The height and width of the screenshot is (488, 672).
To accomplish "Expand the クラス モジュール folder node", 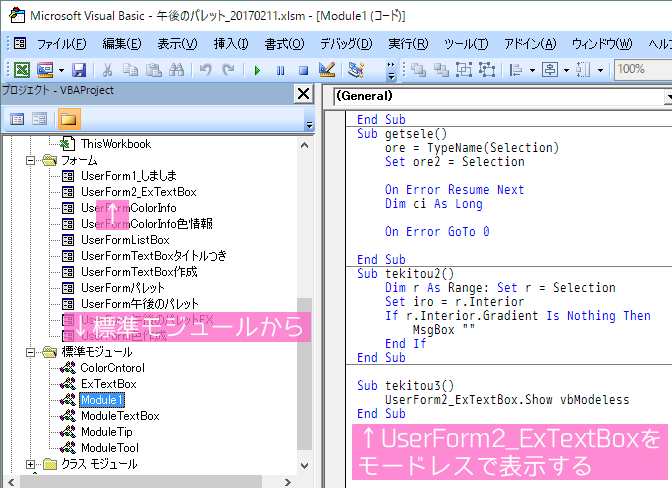I will [x=30, y=464].
